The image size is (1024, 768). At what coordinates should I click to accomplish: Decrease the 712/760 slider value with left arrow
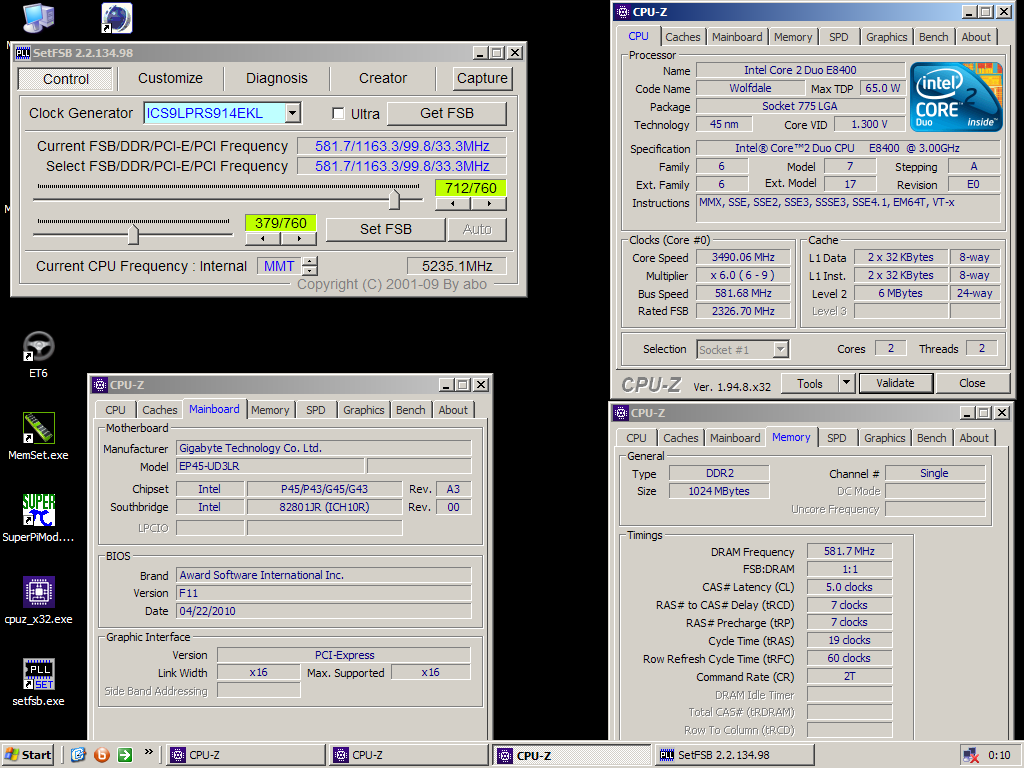[452, 204]
